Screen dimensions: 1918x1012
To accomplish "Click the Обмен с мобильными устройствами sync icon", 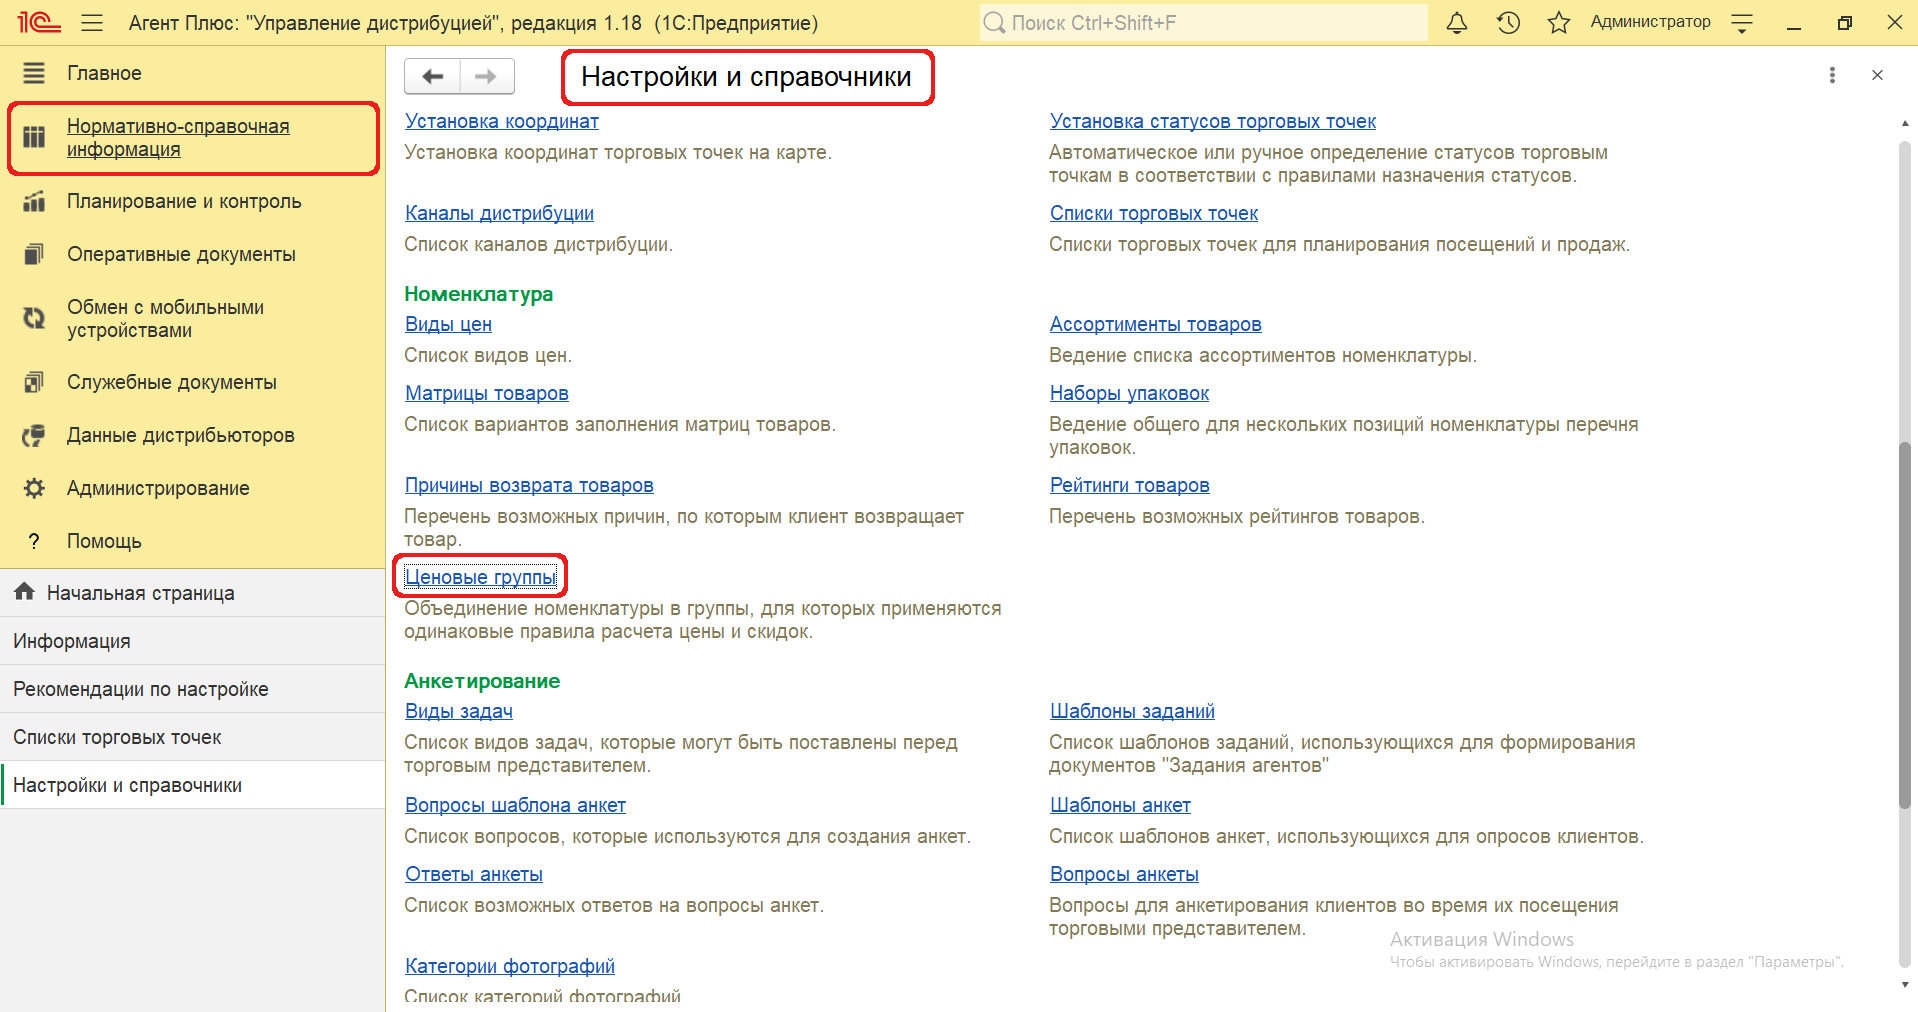I will pos(34,318).
